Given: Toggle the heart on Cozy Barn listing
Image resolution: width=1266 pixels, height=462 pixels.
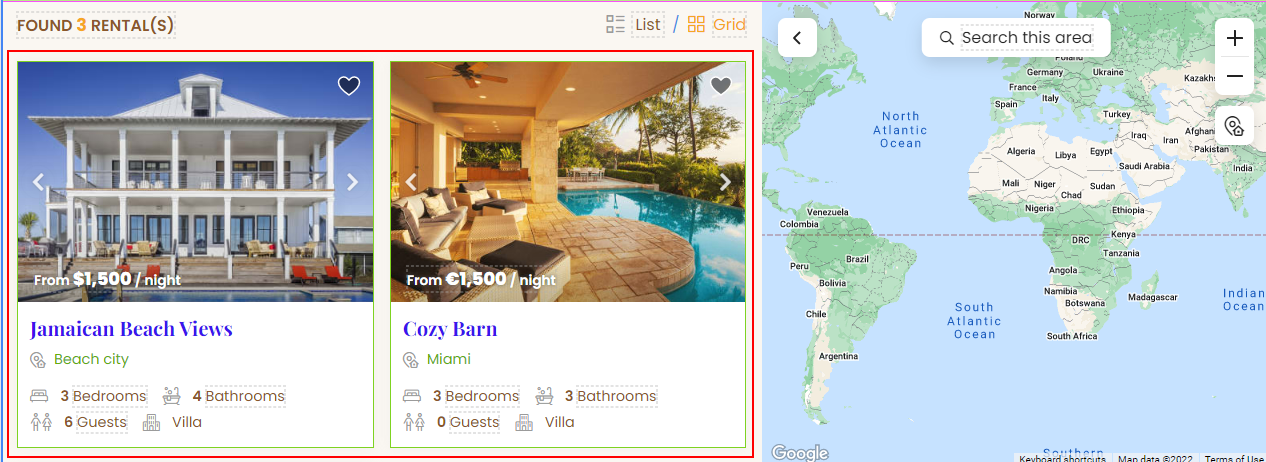Looking at the screenshot, I should pyautogui.click(x=721, y=86).
